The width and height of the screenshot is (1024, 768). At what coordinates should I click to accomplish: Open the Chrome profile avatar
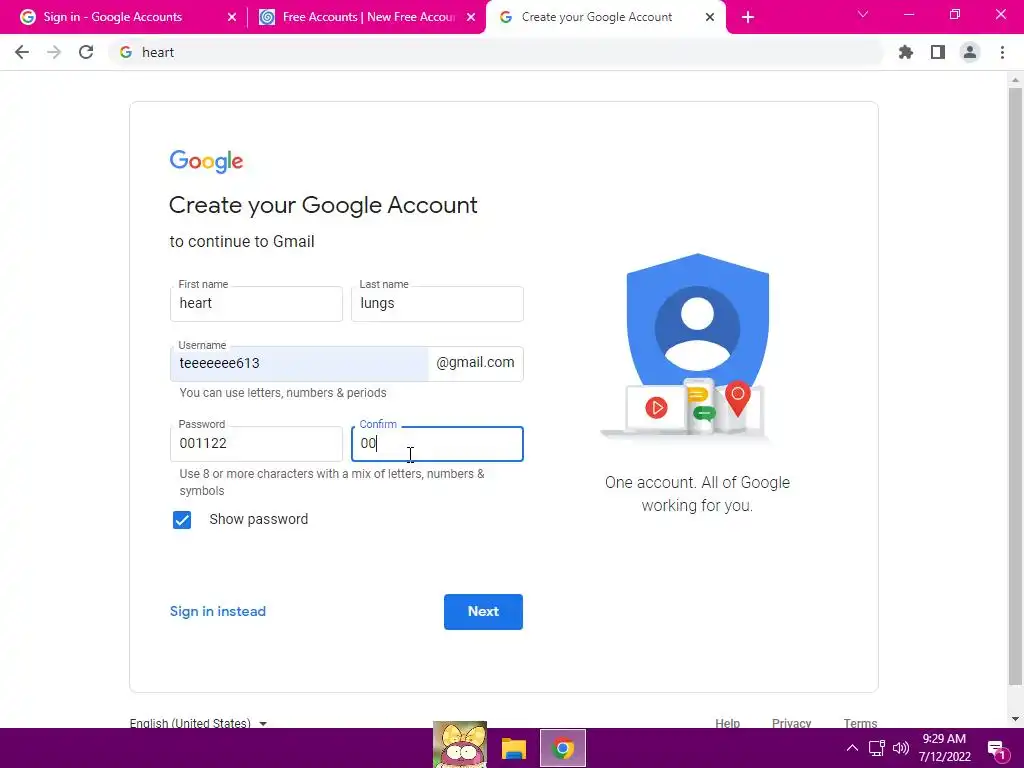970,52
